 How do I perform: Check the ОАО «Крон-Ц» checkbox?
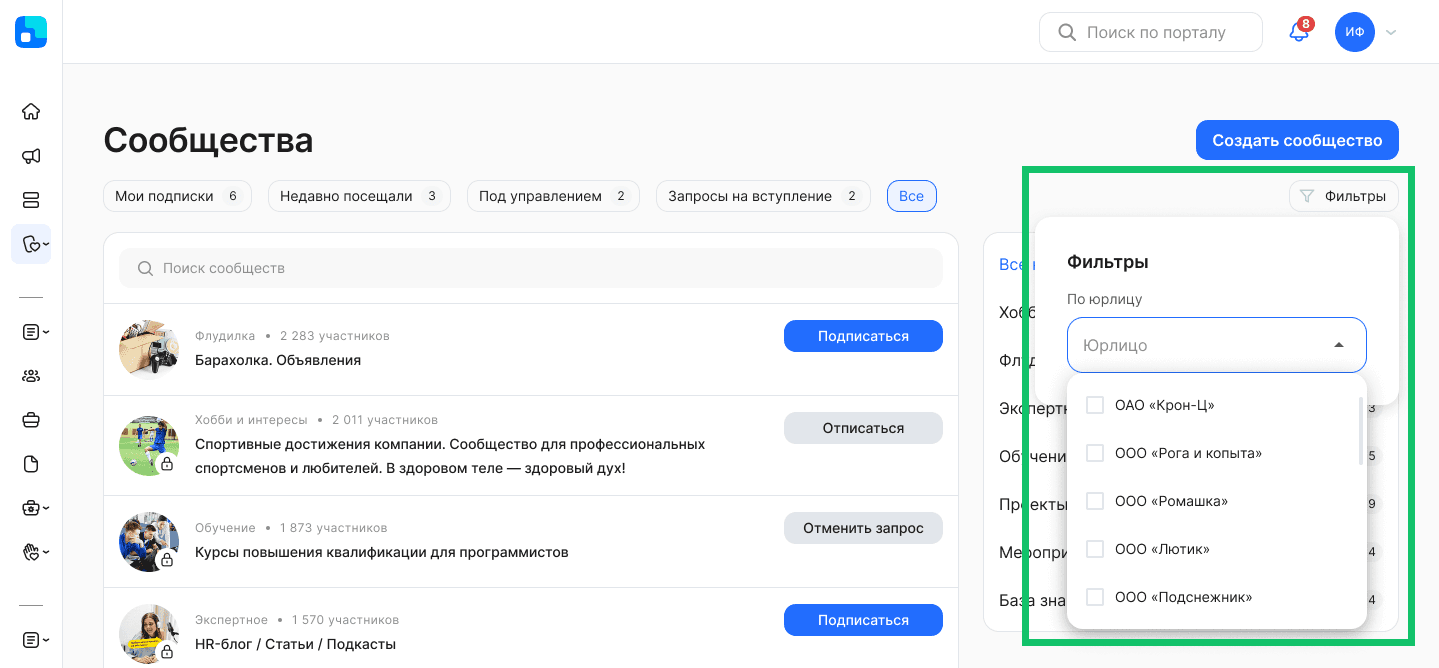tap(1094, 404)
